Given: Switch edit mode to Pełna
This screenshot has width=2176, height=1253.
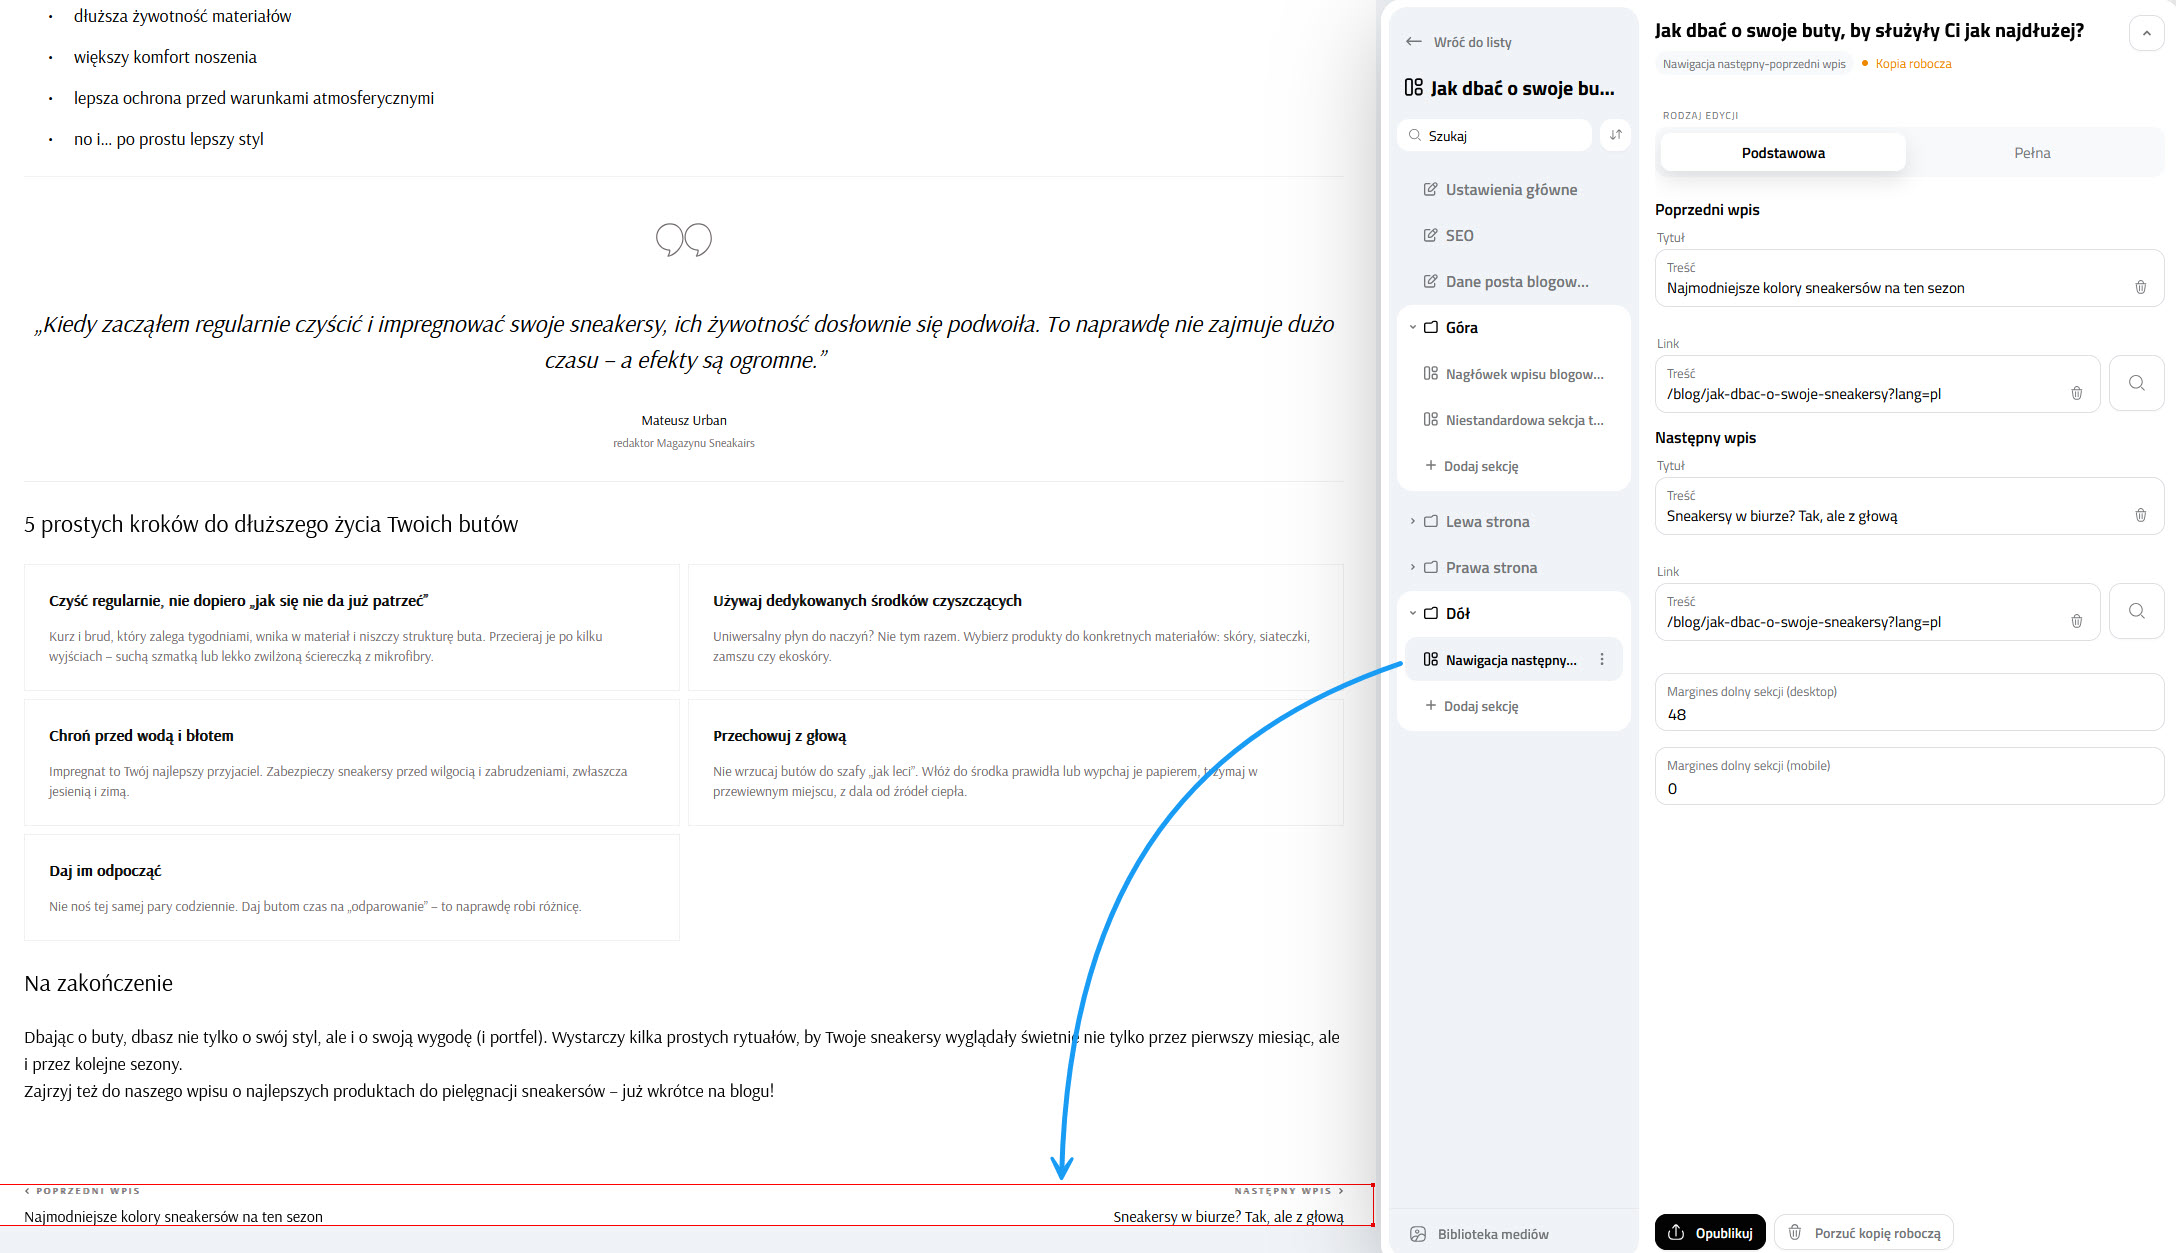Looking at the screenshot, I should tap(2031, 153).
